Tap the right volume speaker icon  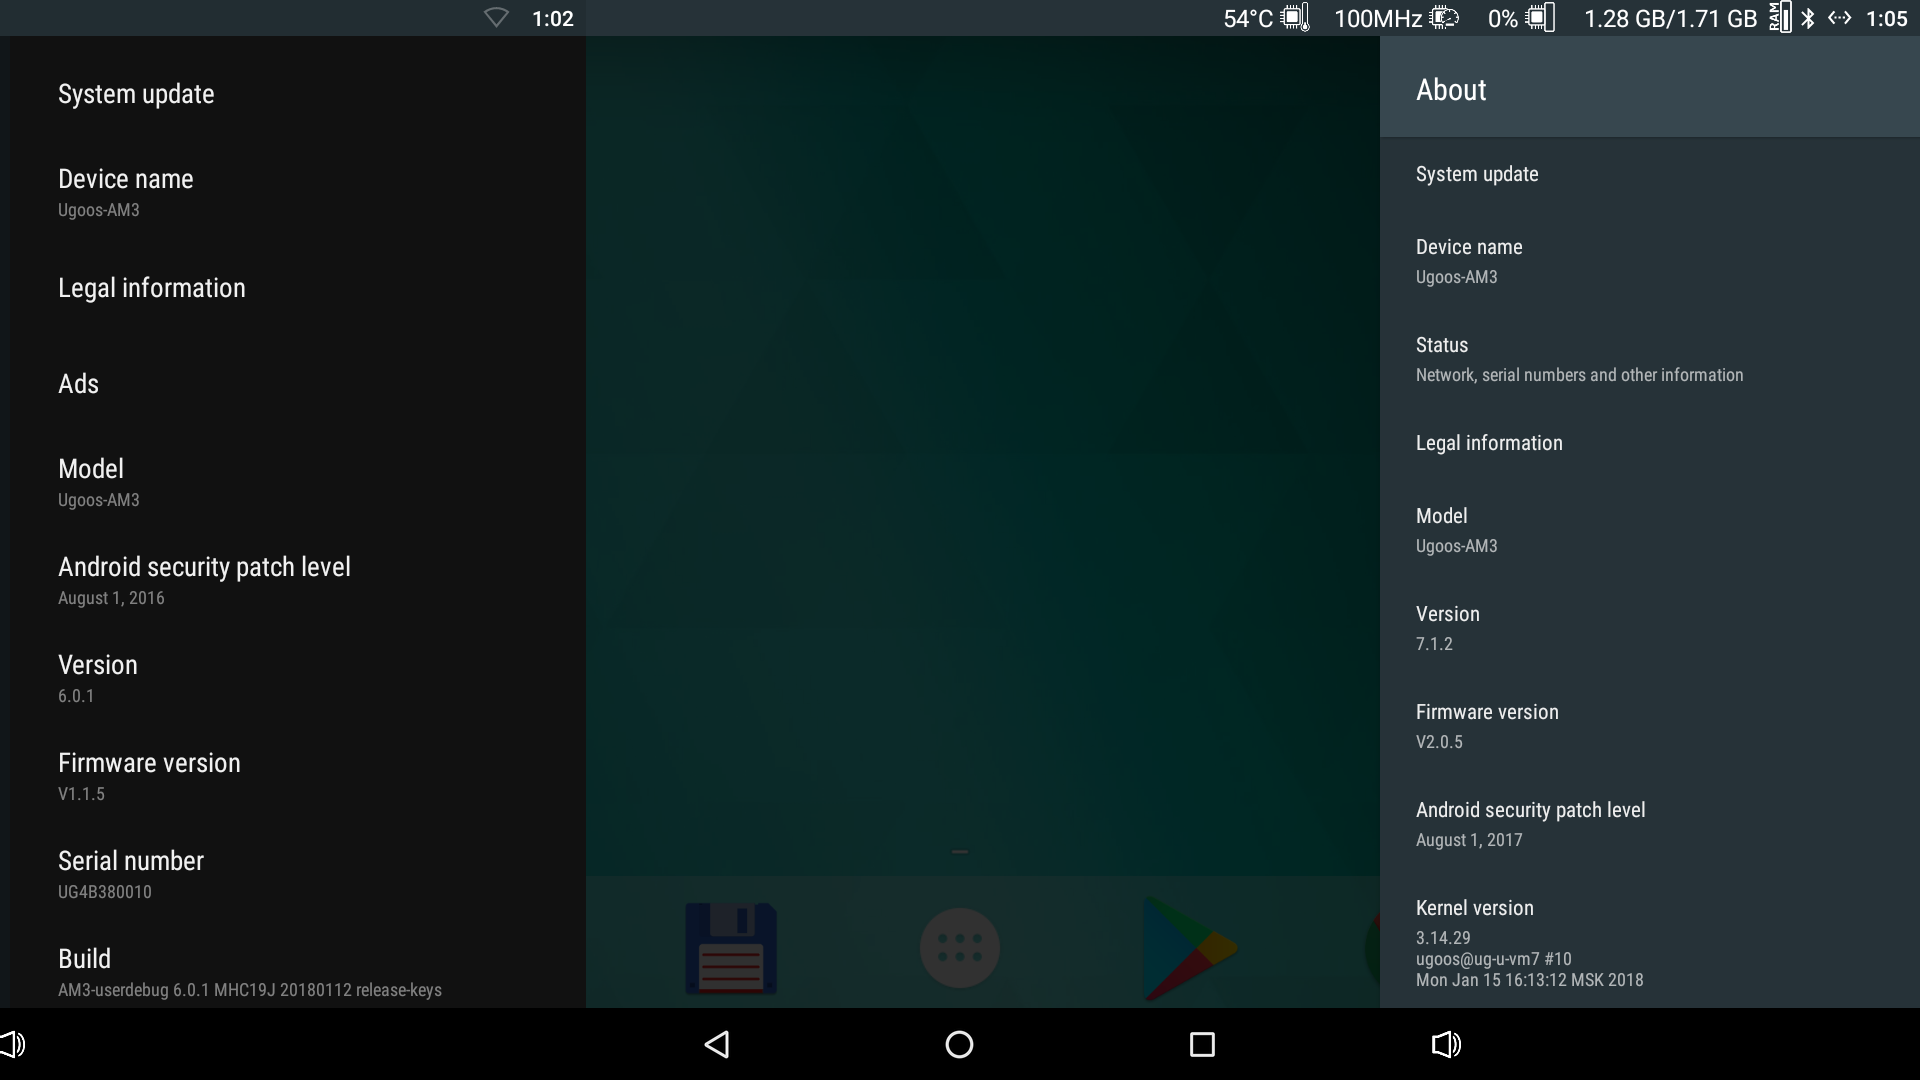1446,1045
